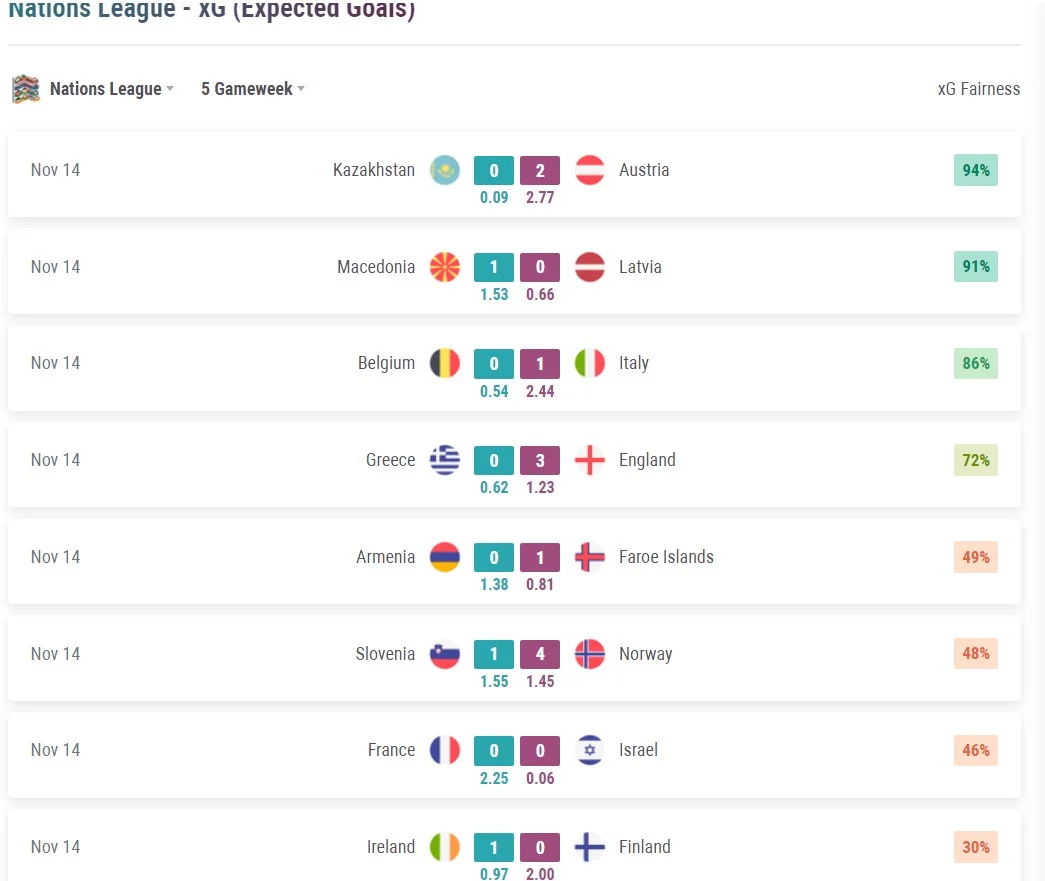Click the xG Fairness column header
This screenshot has height=881, width=1045.
point(978,89)
